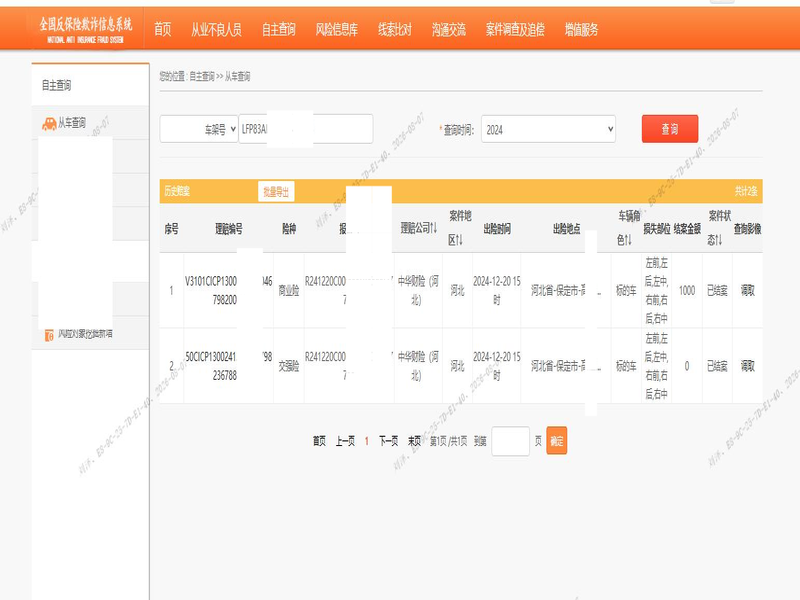Image resolution: width=800 pixels, height=600 pixels.
Task: Click claim number V3101CICP1300 in row 1
Action: point(211,290)
